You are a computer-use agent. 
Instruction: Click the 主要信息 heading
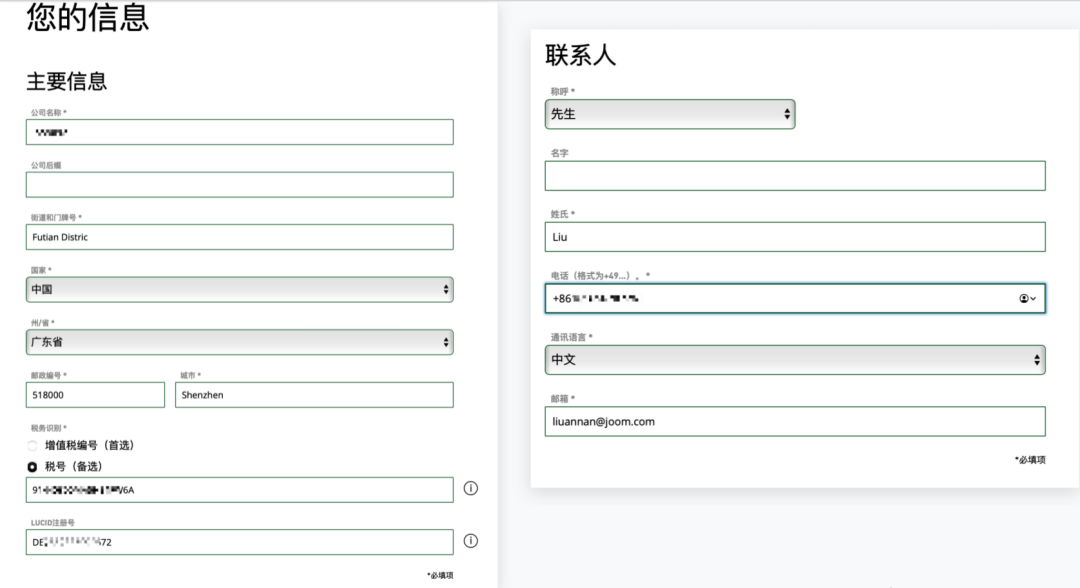[x=67, y=81]
